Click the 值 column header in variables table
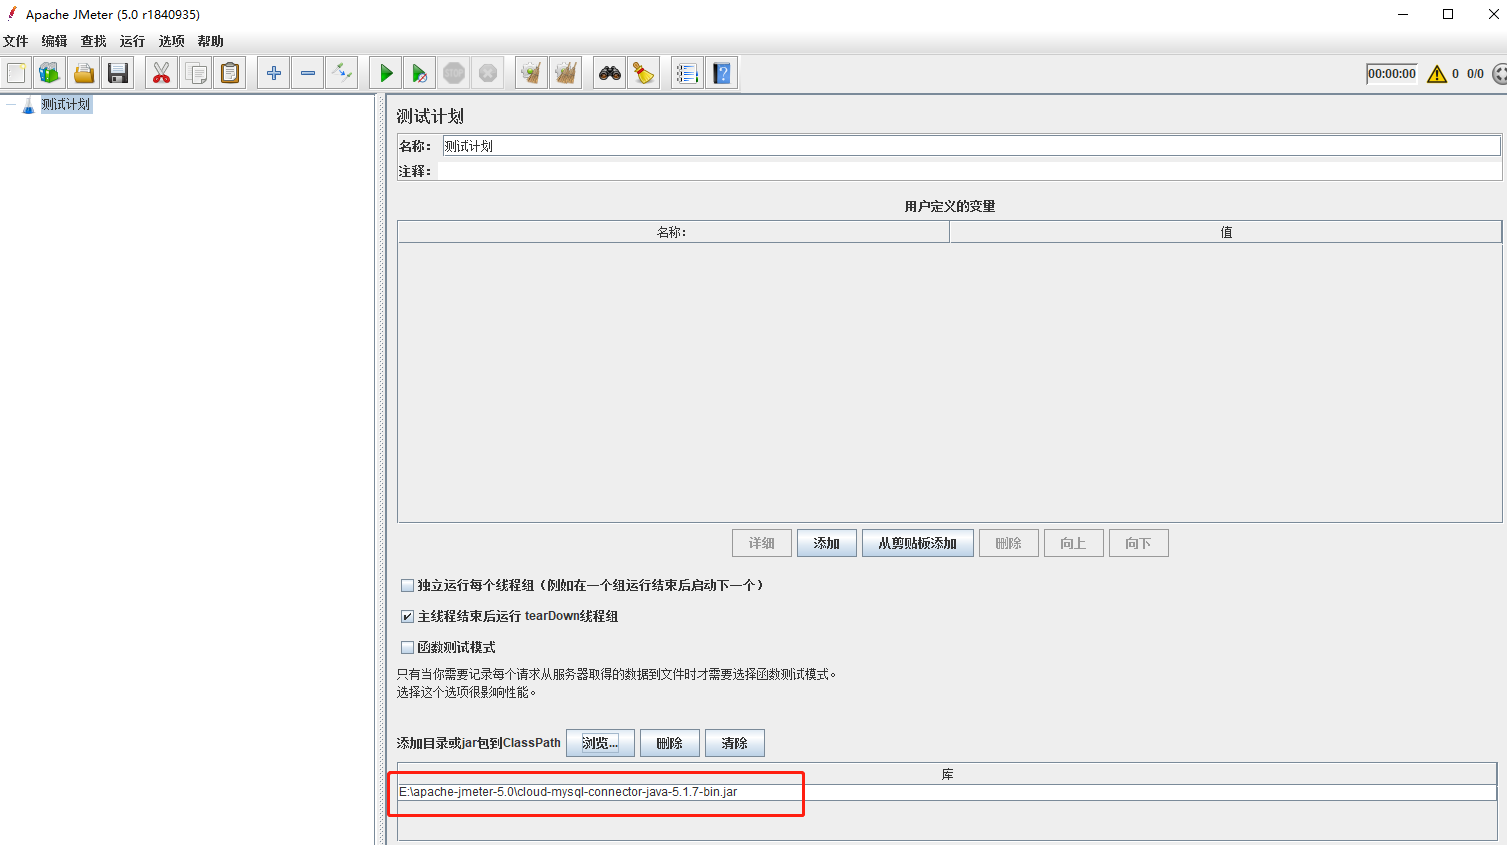The width and height of the screenshot is (1507, 845). tap(1226, 232)
